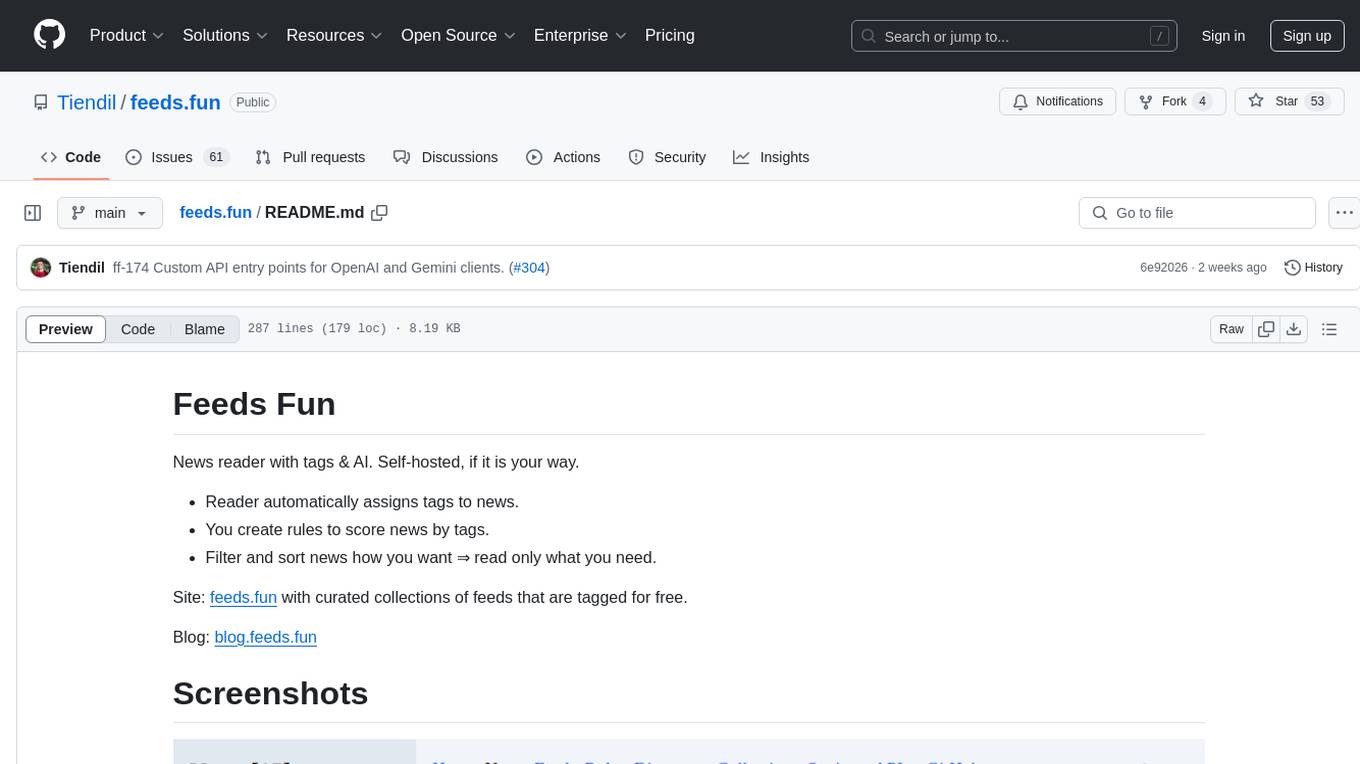The image size is (1360, 764).
Task: Switch to Blame view
Action: click(x=204, y=329)
